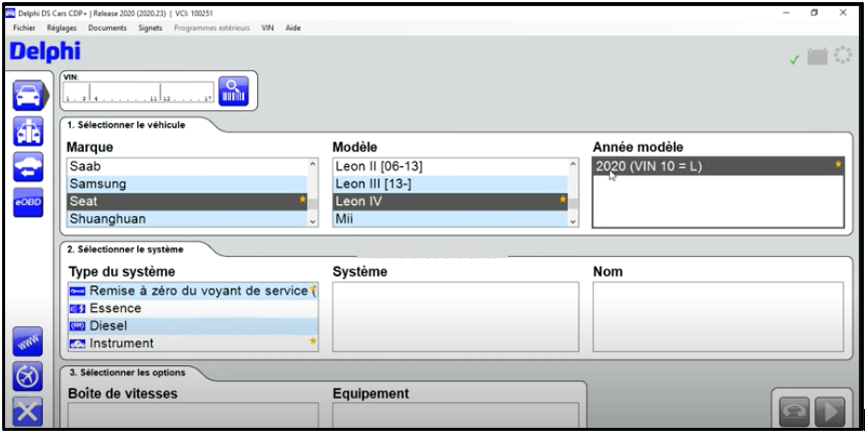Open the Aide menu
Viewport: 866px width, 432px height.
coord(293,28)
